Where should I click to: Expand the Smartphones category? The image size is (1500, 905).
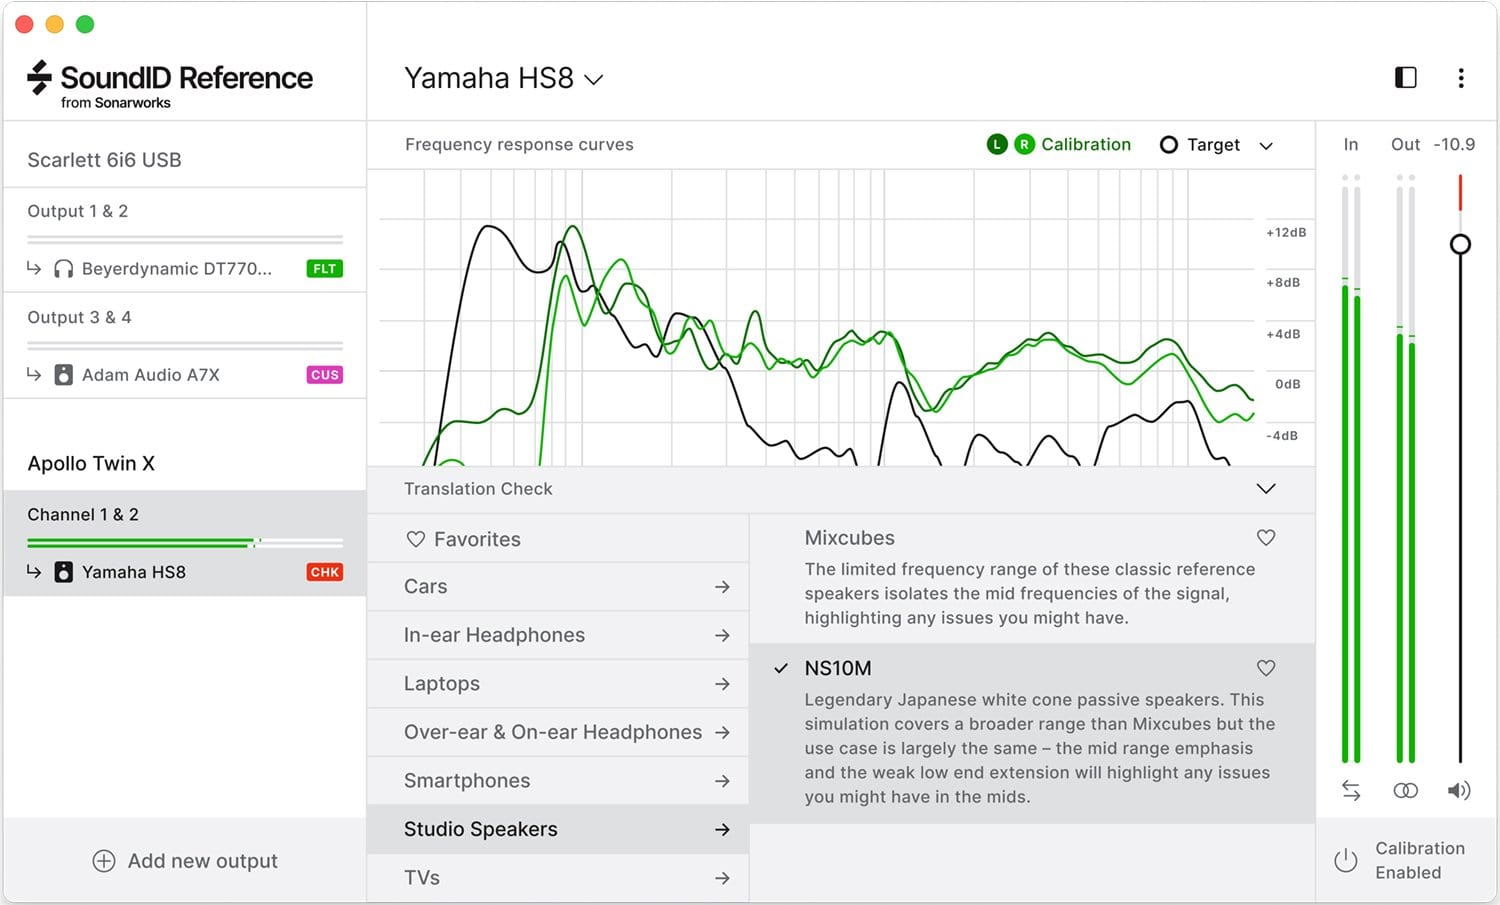pyautogui.click(x=558, y=781)
